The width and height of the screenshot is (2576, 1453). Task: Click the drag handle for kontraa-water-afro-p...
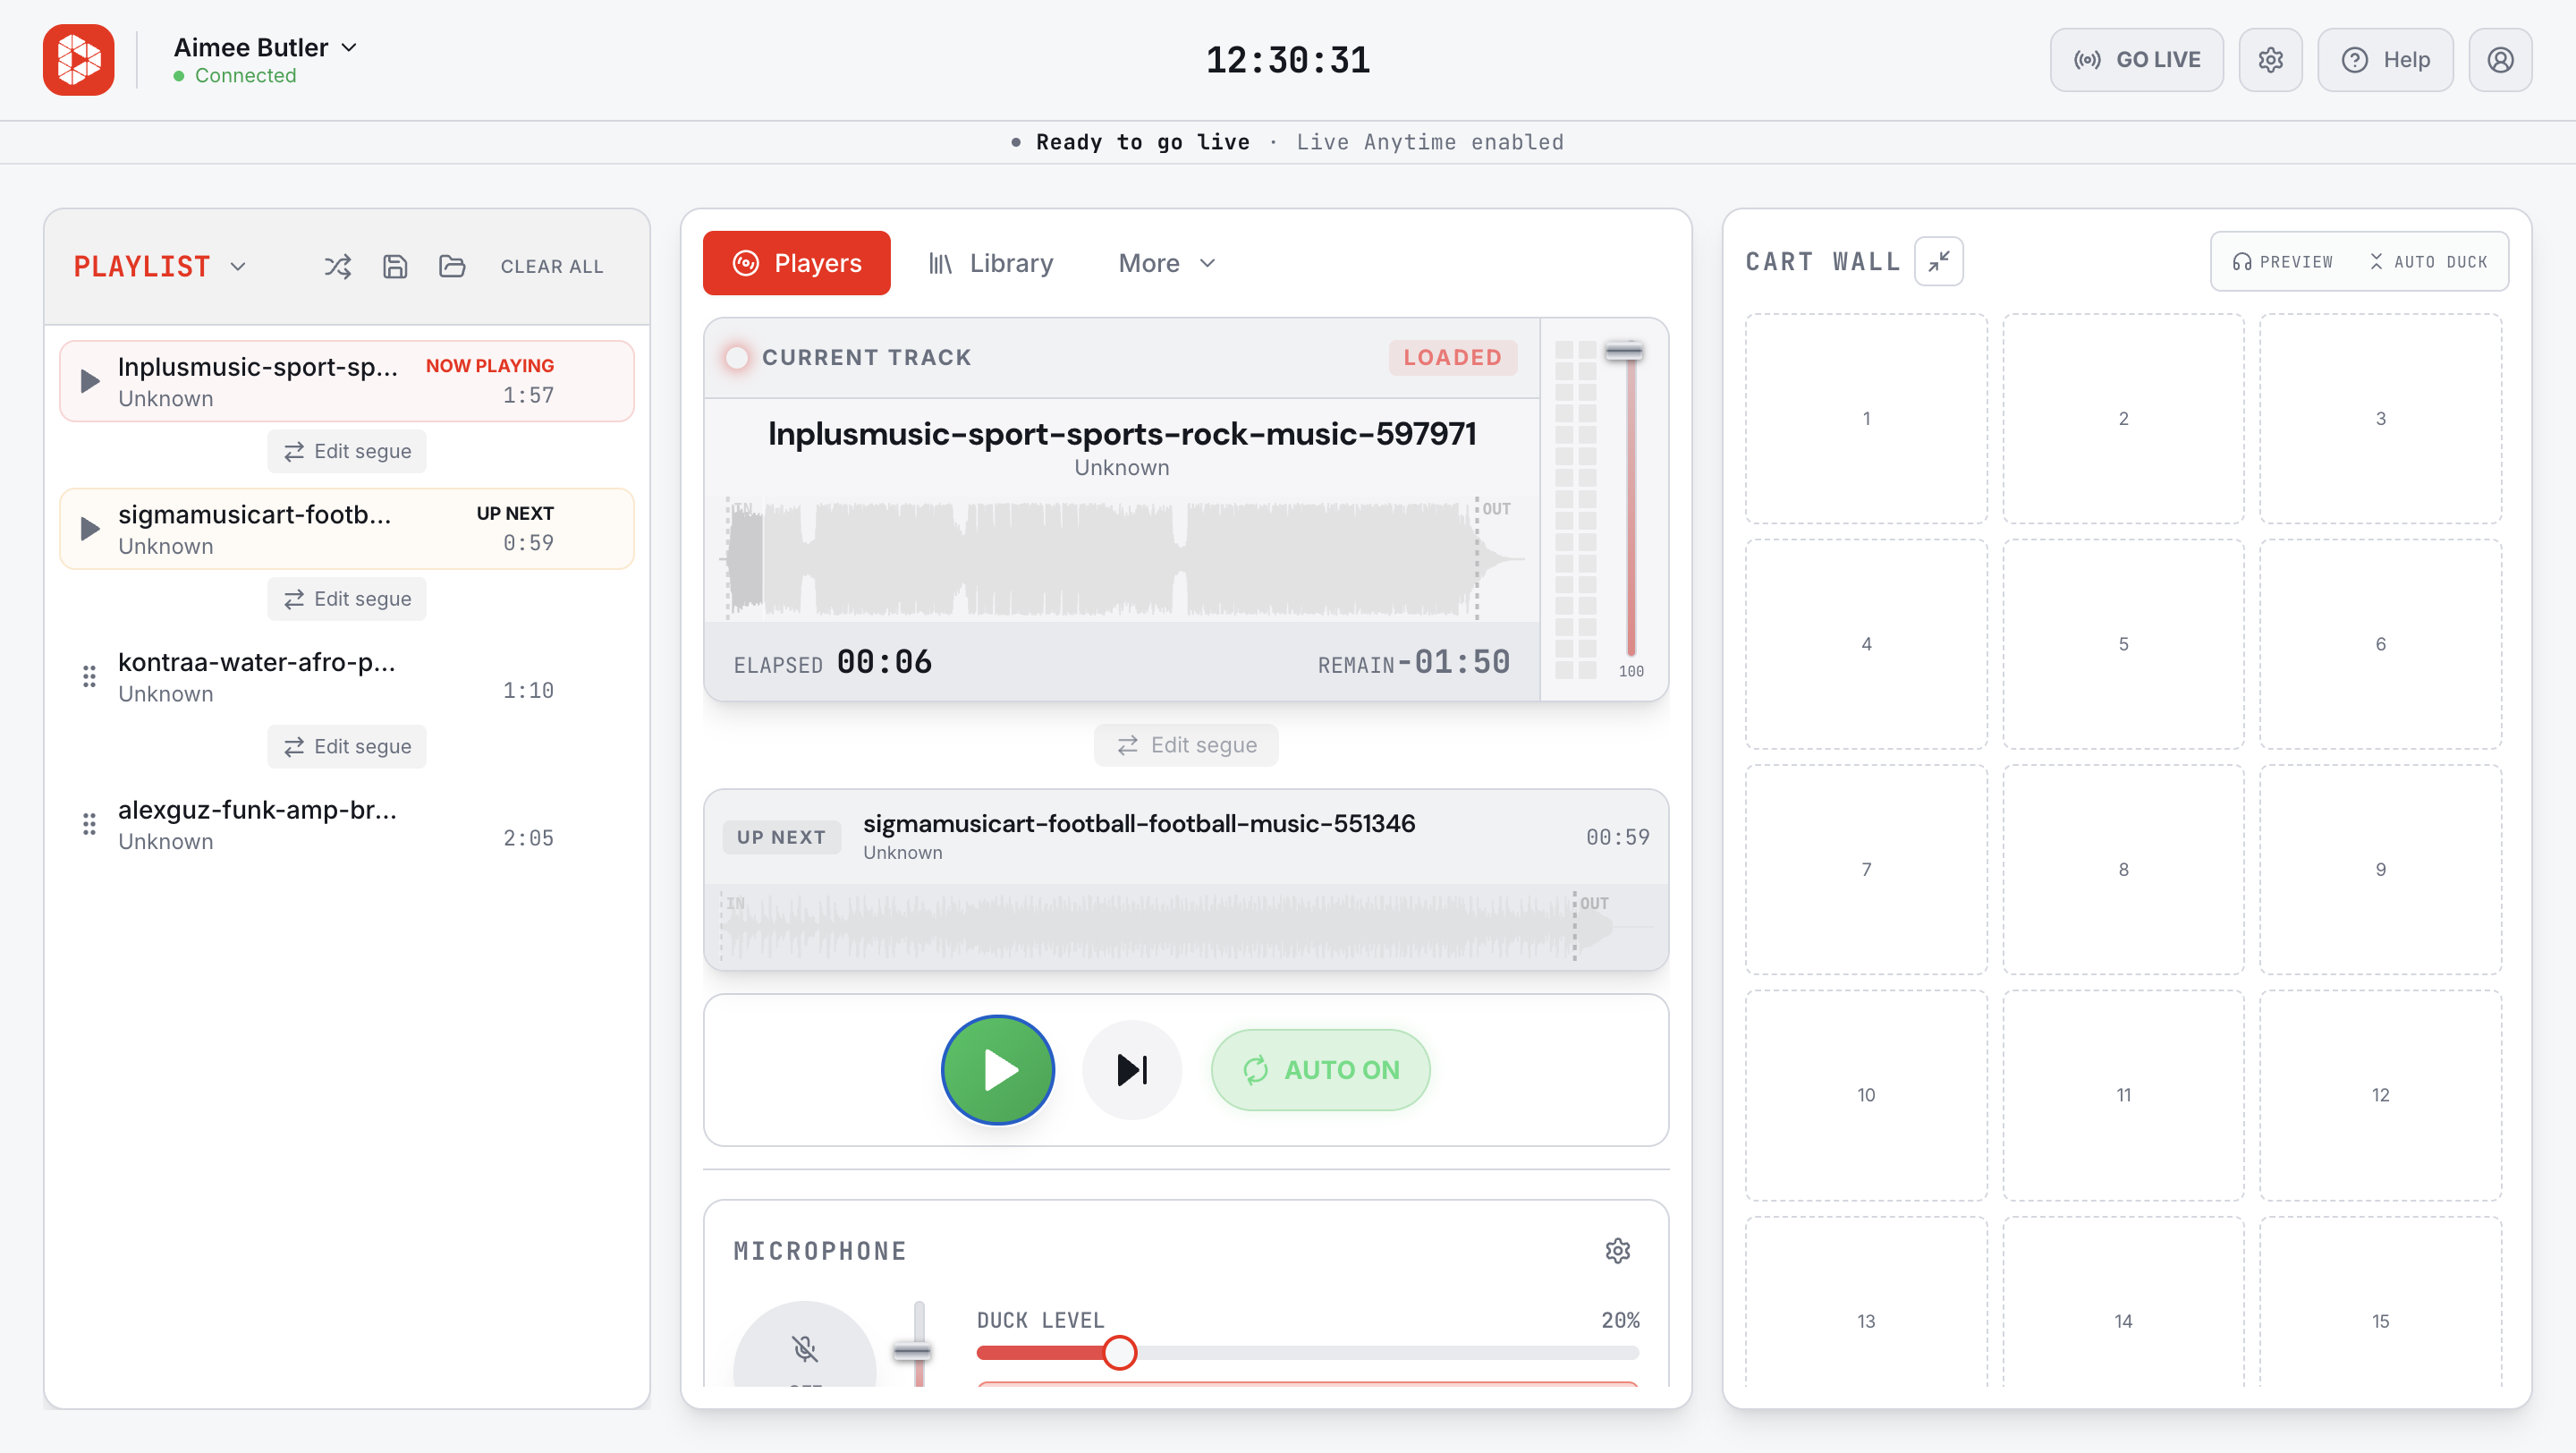pos(89,677)
